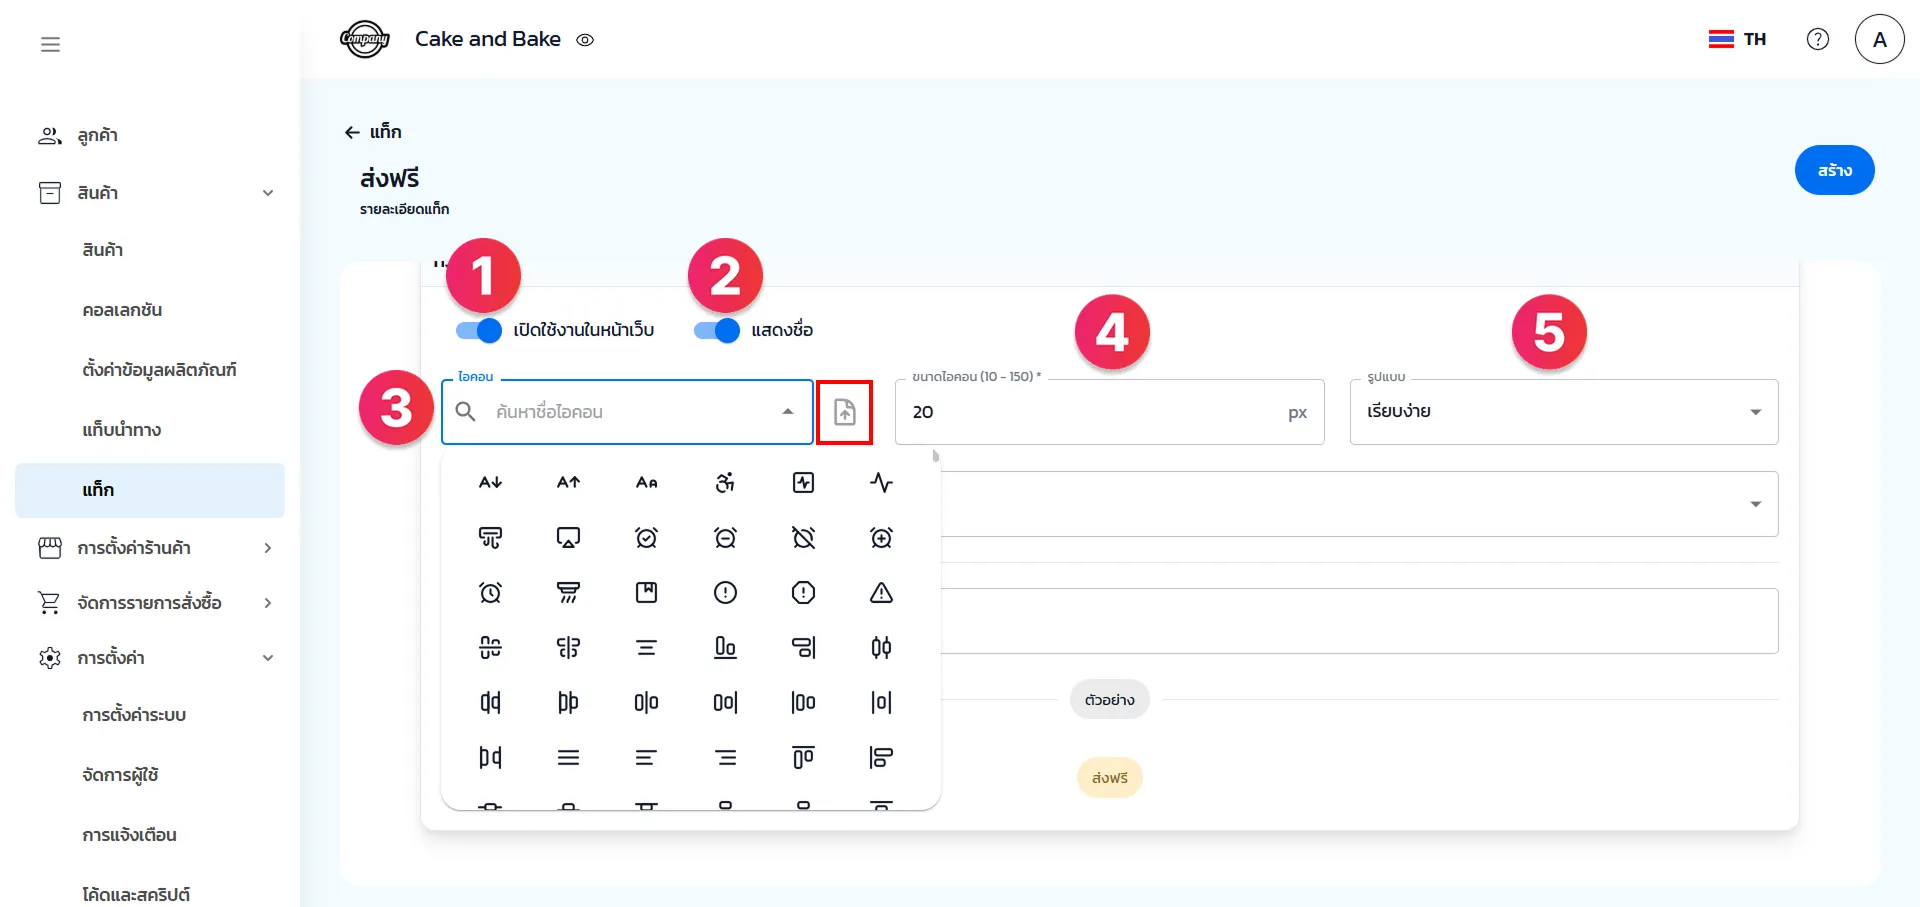The image size is (1920, 907).
Task: Select the warning triangle icon
Action: [881, 593]
